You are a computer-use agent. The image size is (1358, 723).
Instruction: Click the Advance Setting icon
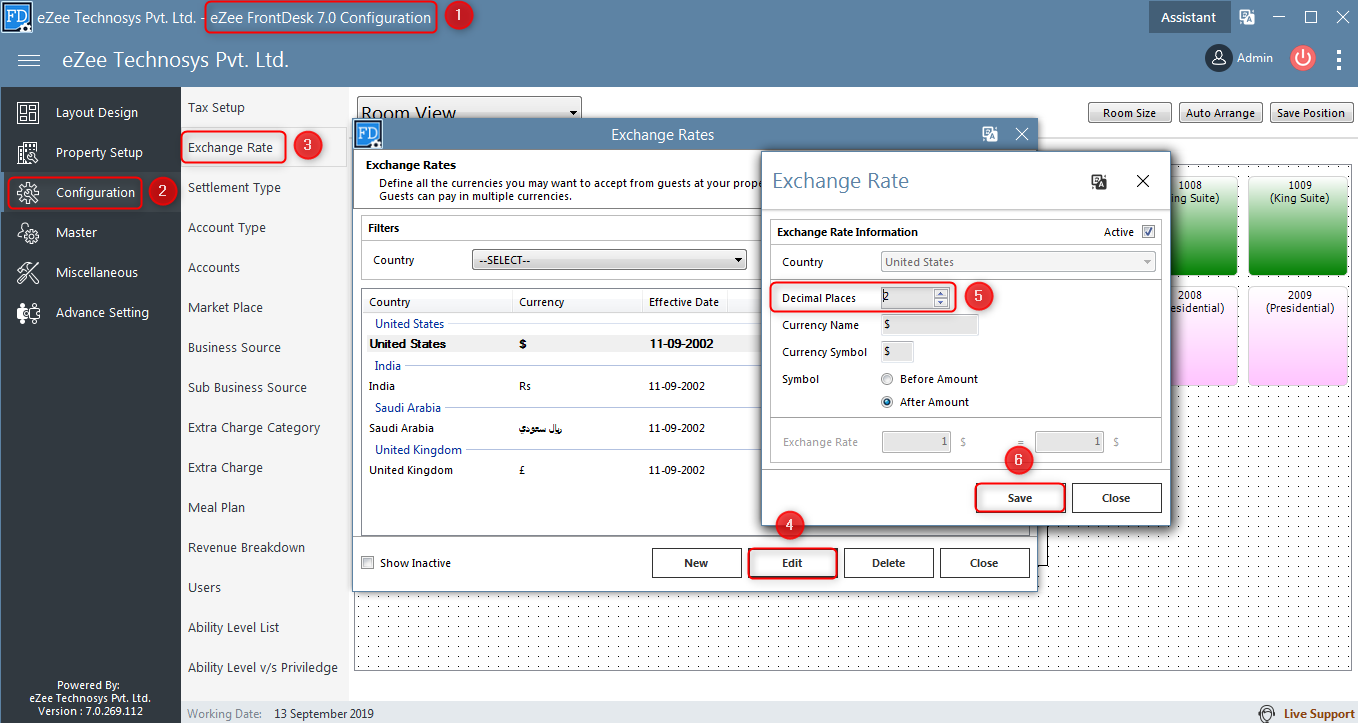(x=28, y=313)
